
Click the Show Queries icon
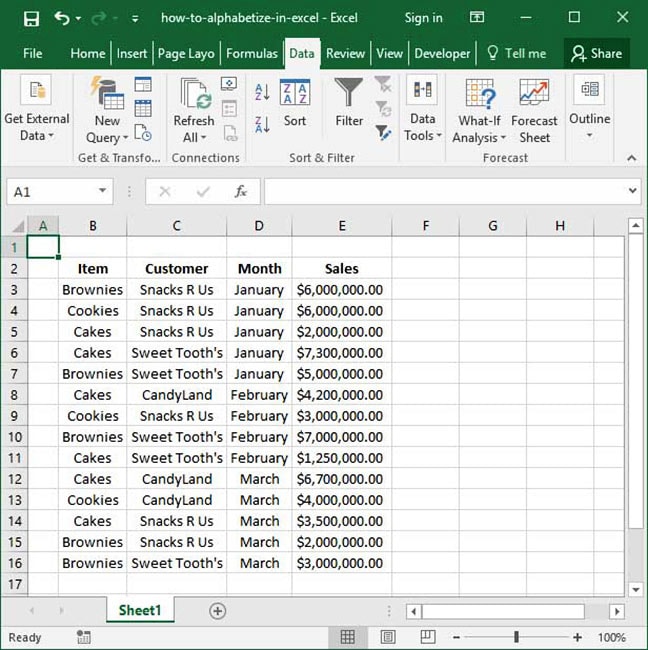[143, 85]
